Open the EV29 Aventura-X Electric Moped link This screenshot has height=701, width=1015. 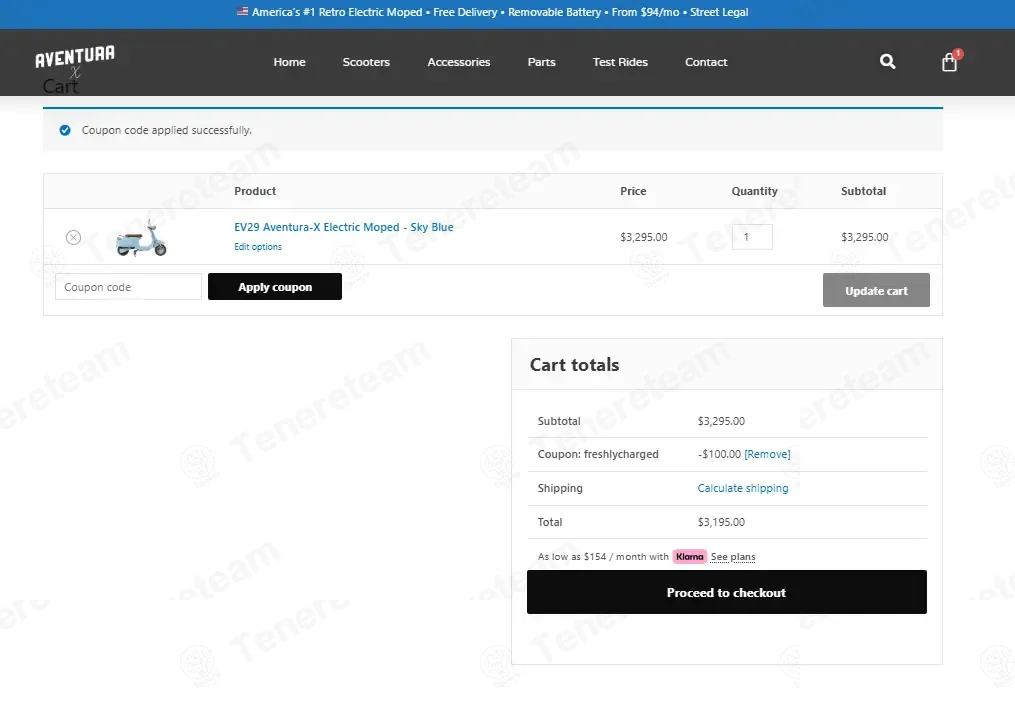coord(344,227)
